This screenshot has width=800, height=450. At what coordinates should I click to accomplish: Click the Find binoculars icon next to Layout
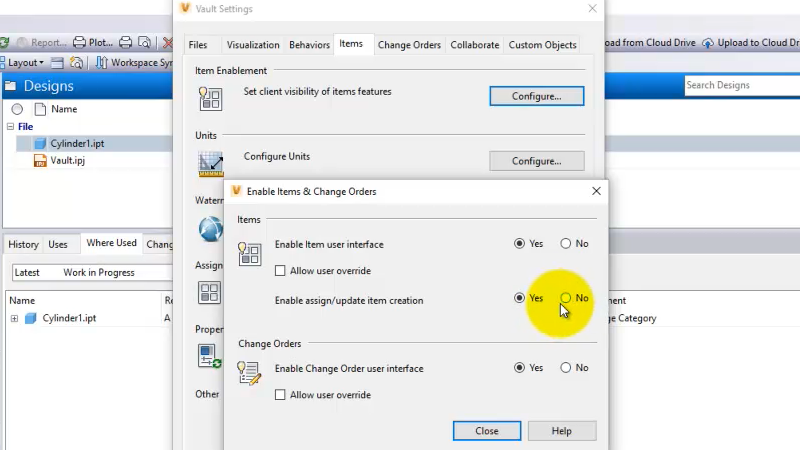click(76, 63)
